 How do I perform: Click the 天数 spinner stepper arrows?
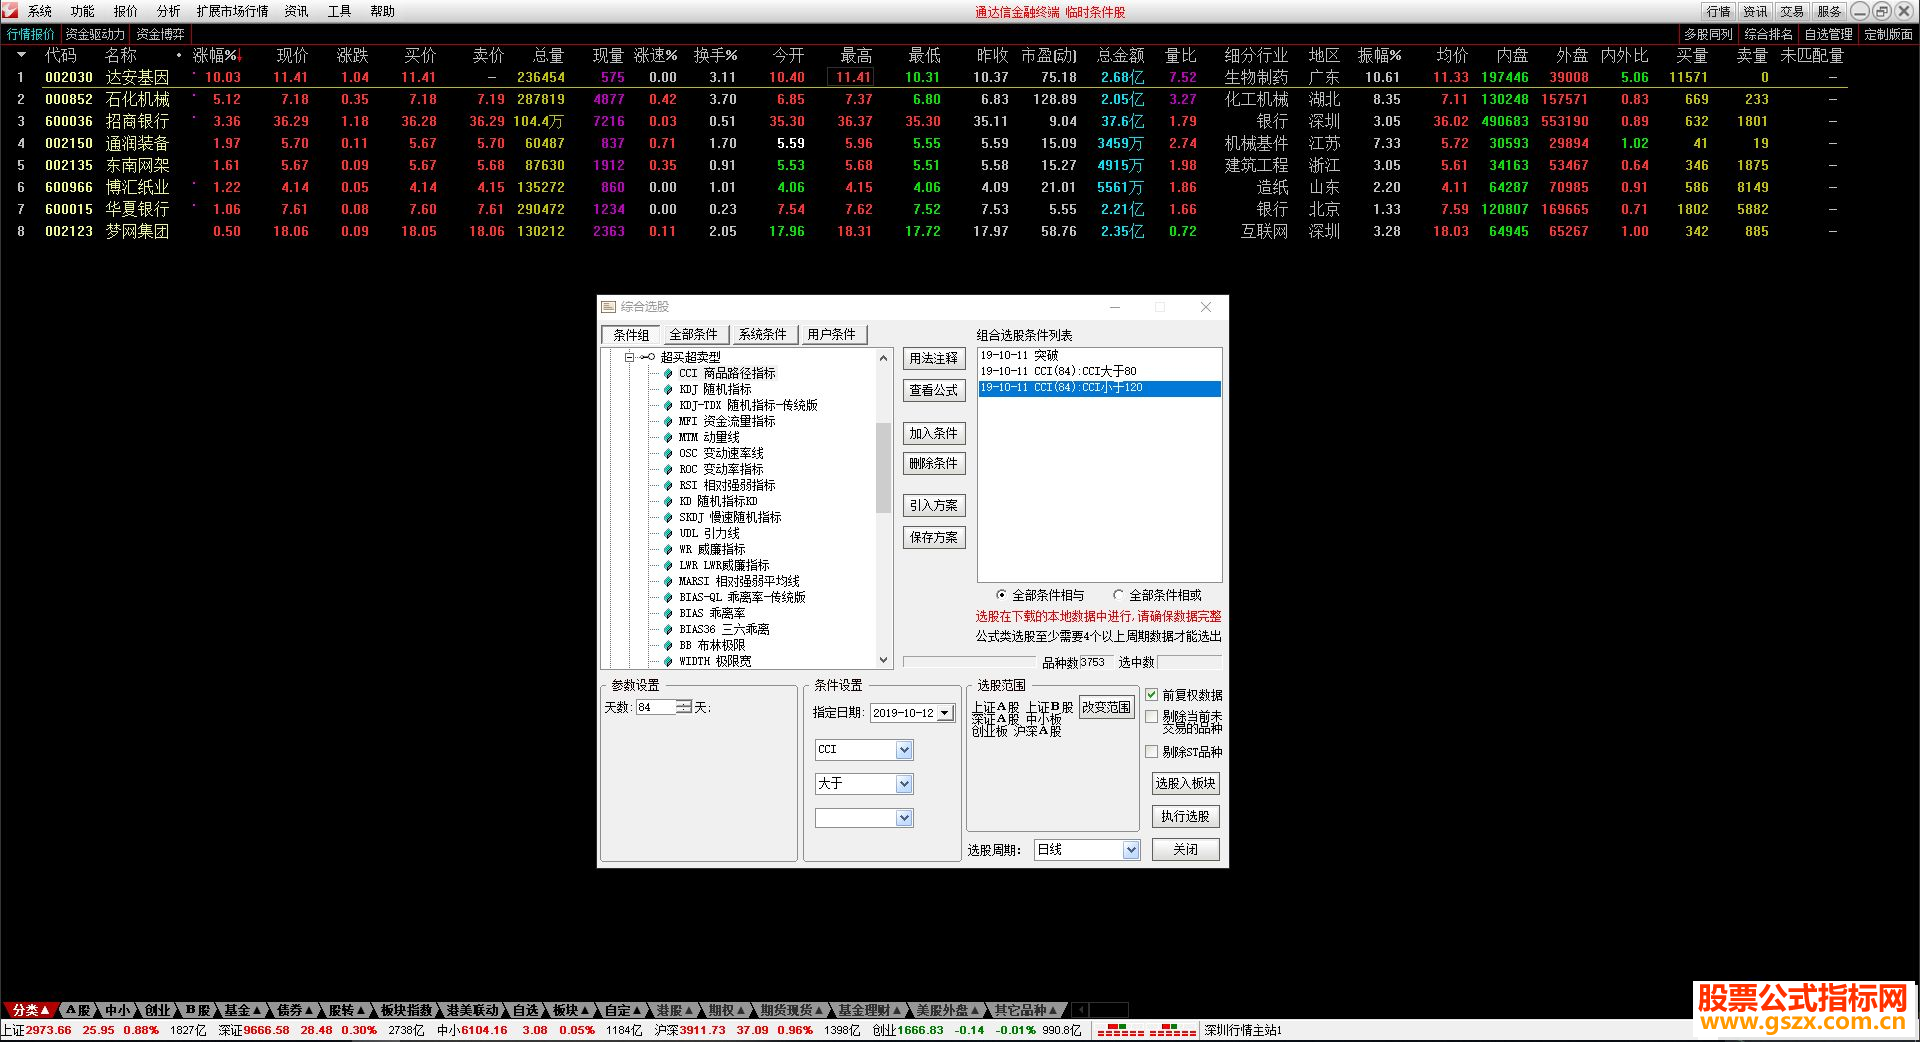684,707
